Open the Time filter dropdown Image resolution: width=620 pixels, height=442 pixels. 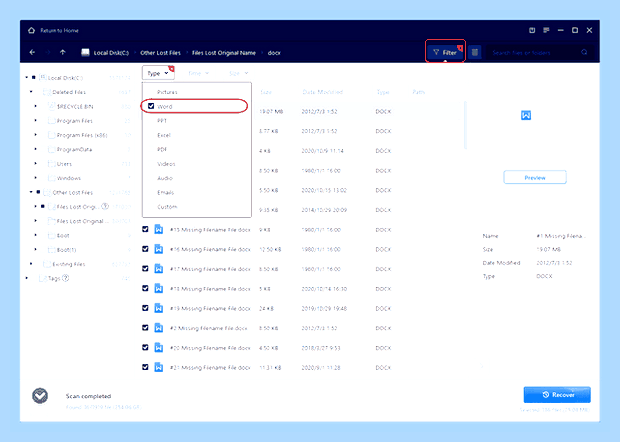click(x=198, y=73)
